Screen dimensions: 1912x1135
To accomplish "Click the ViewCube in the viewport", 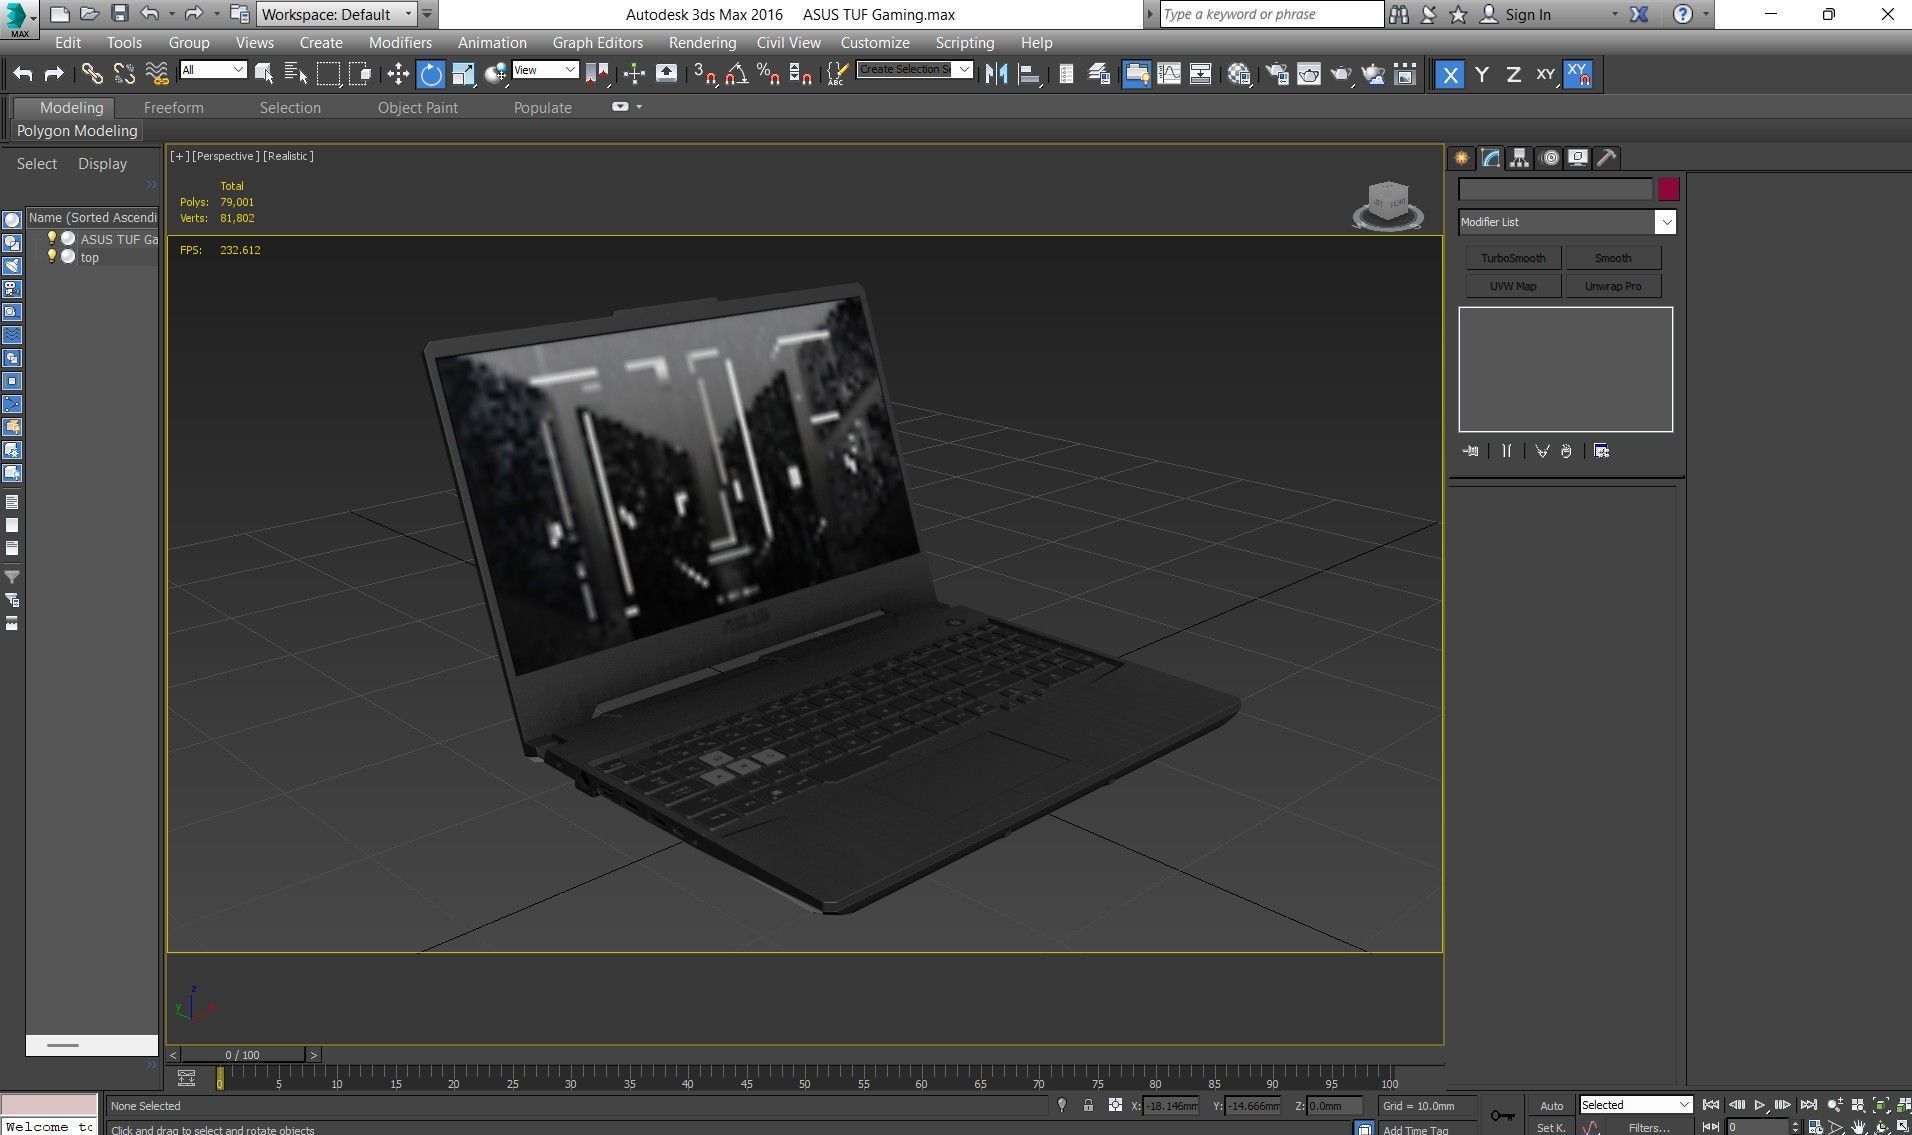I will pos(1388,204).
